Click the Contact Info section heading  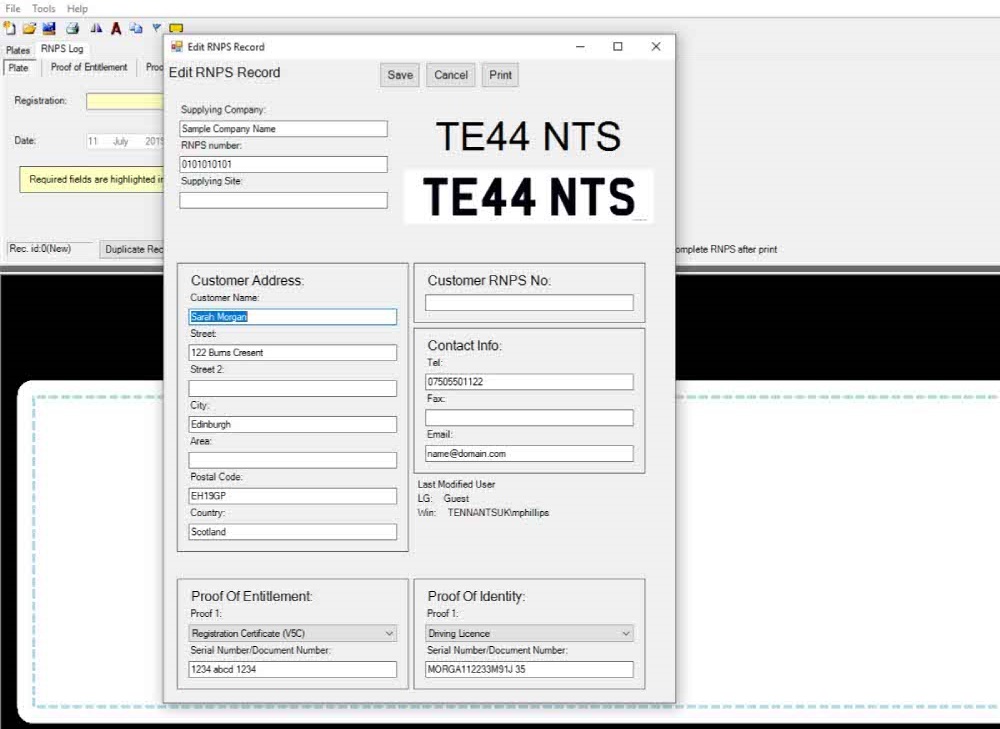464,346
